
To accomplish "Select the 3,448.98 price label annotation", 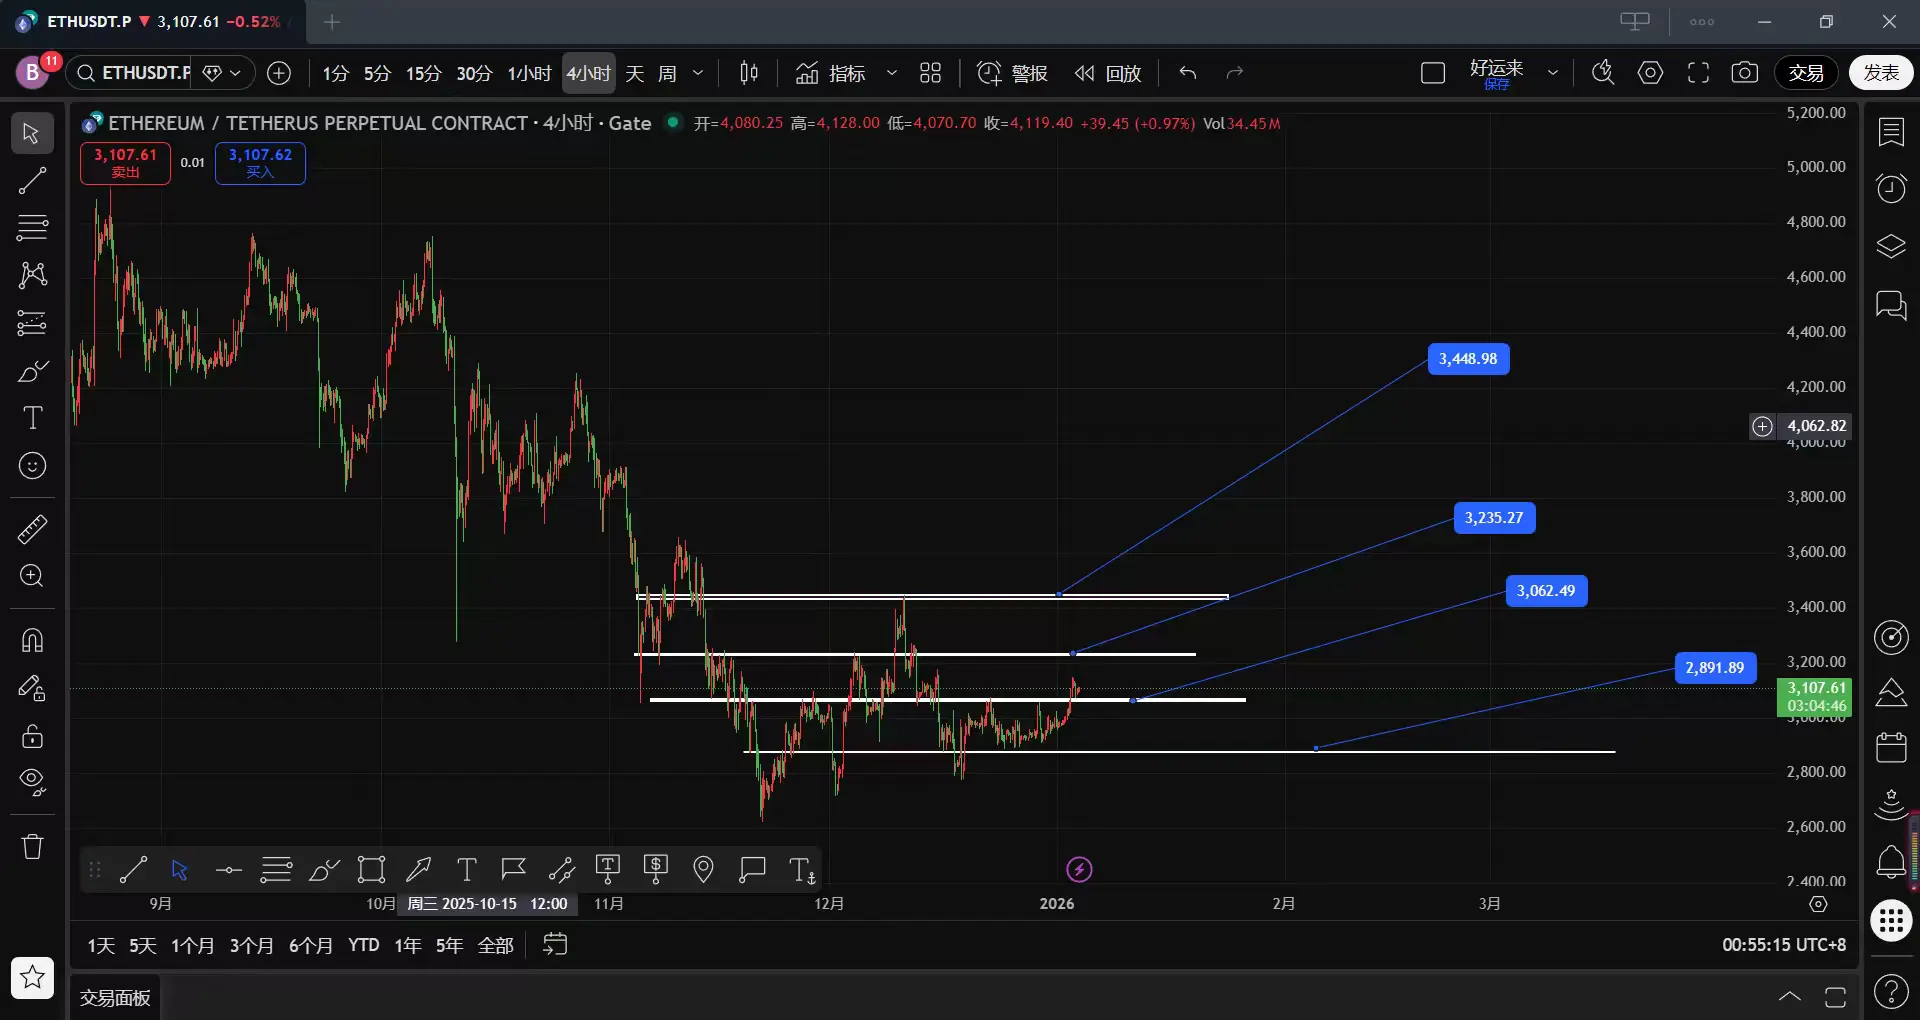I will 1468,359.
